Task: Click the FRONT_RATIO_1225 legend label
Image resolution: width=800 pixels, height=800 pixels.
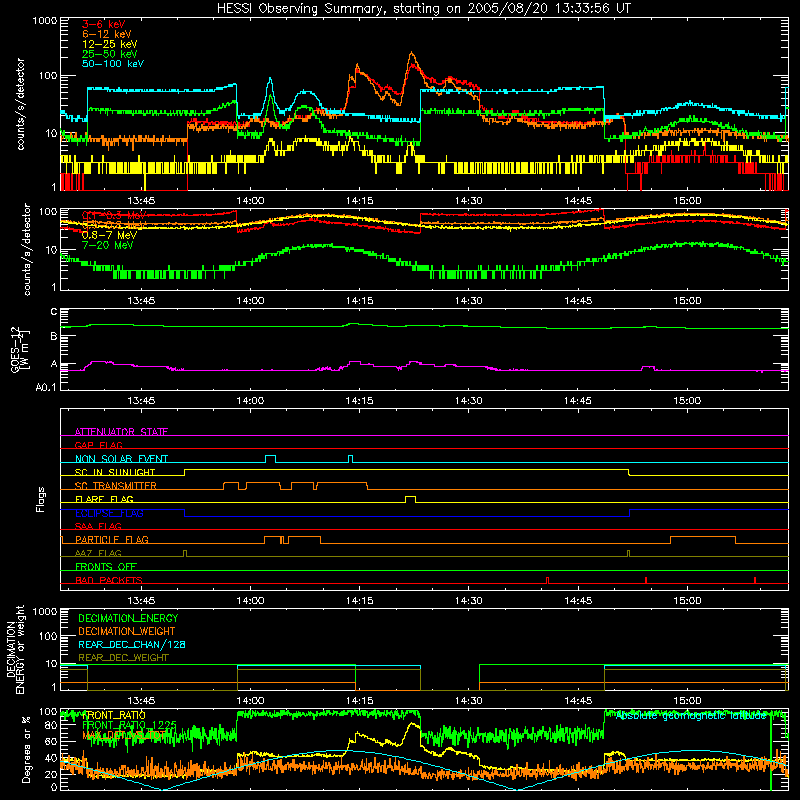Action: pyautogui.click(x=129, y=725)
